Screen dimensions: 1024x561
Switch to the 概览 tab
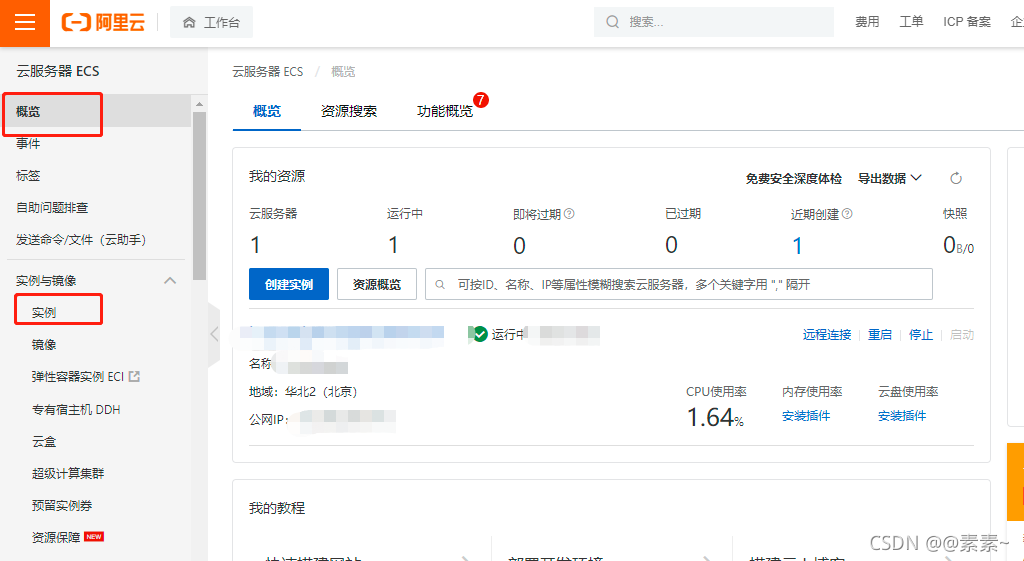click(266, 111)
